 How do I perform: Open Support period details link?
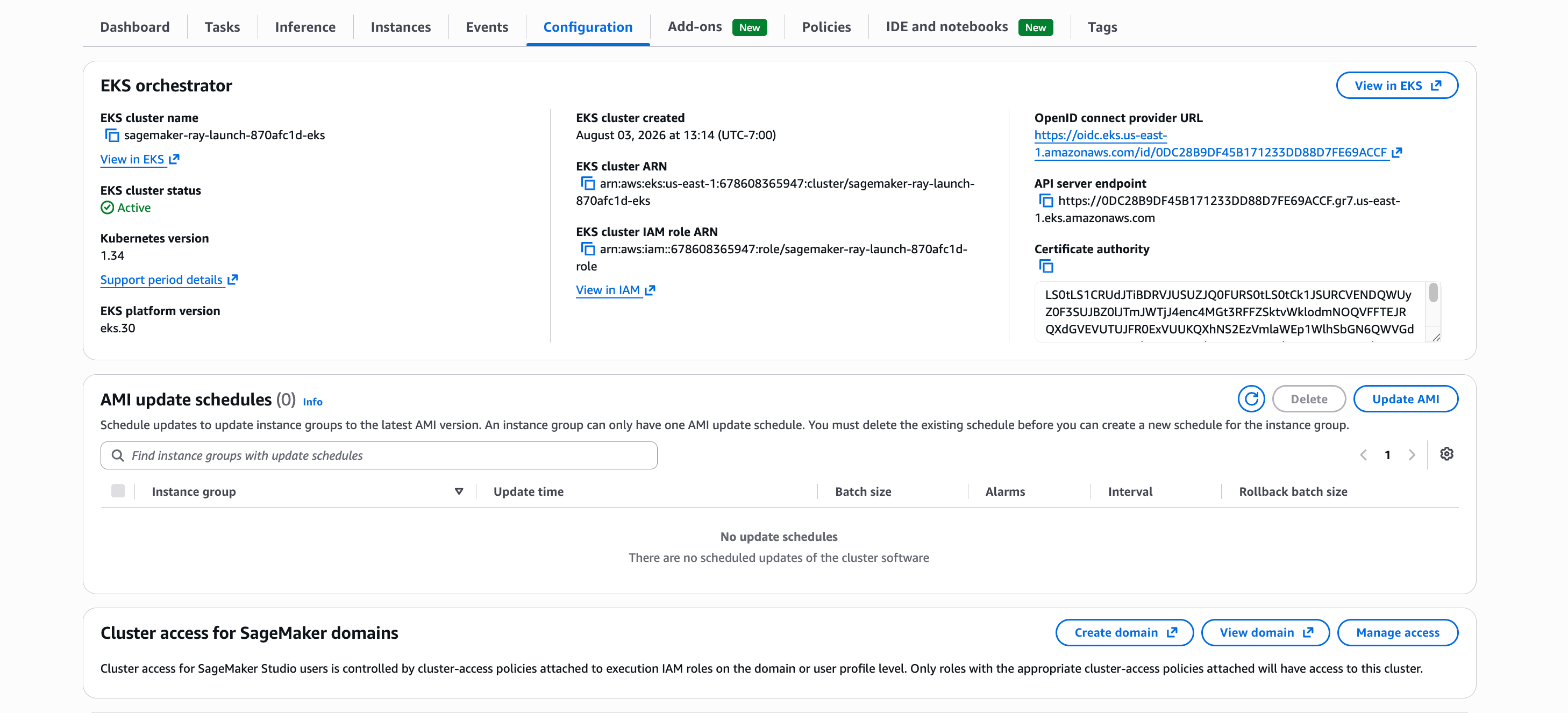tap(169, 280)
